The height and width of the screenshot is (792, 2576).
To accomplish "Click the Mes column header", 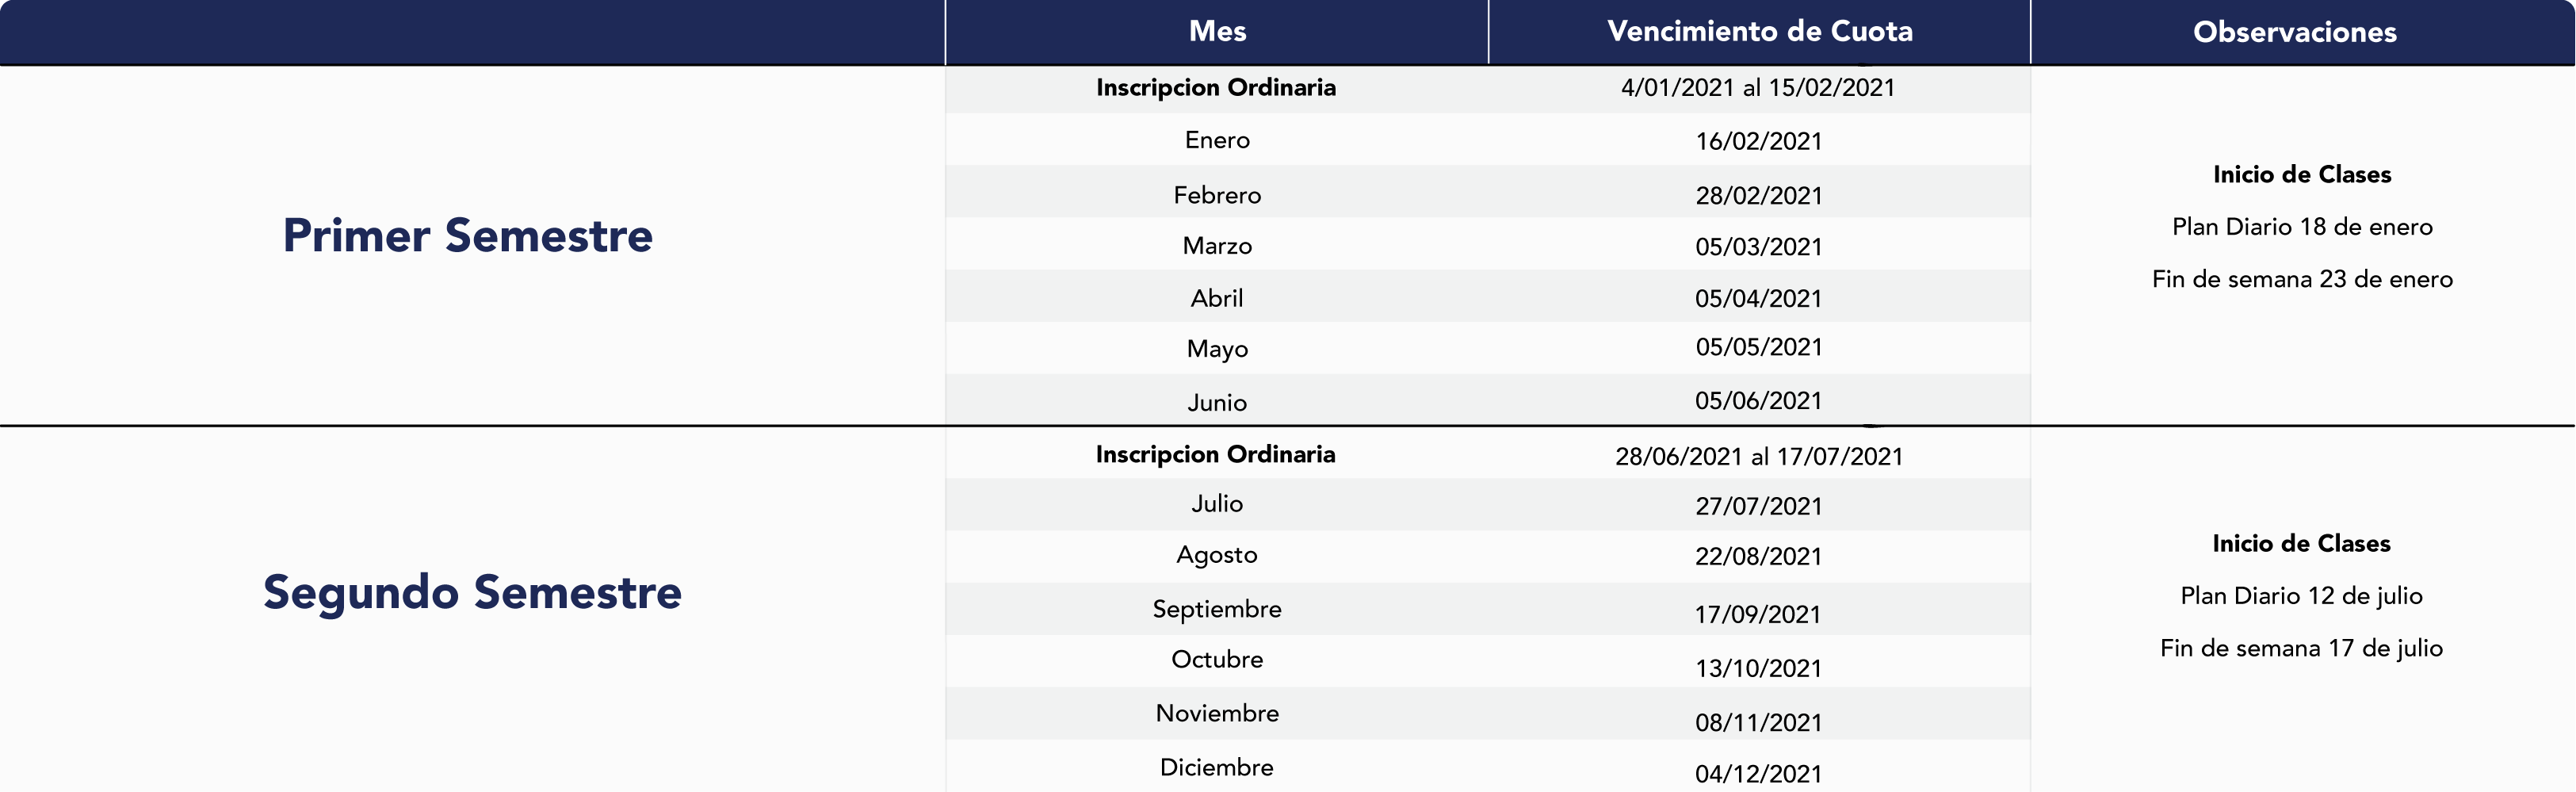I will click(1217, 31).
